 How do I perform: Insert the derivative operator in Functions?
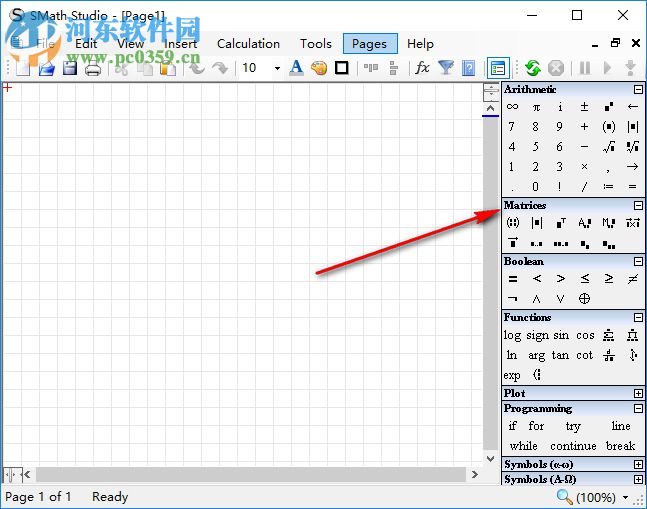[x=609, y=355]
